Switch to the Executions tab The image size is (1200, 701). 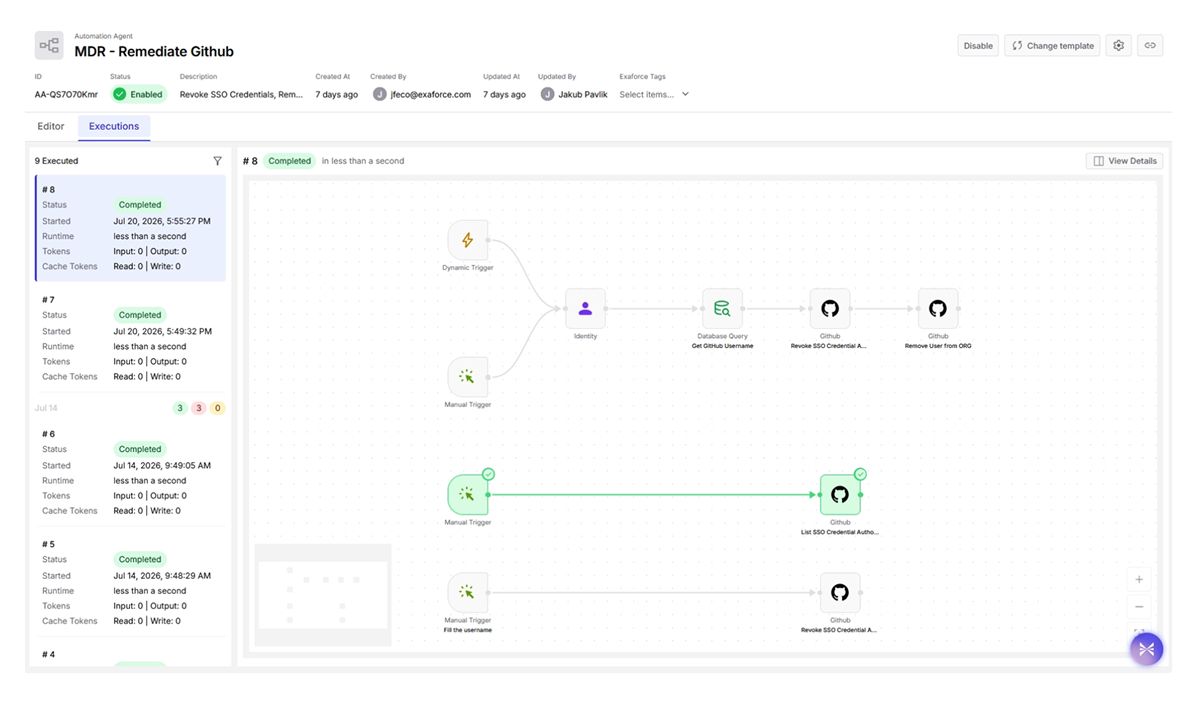114,127
